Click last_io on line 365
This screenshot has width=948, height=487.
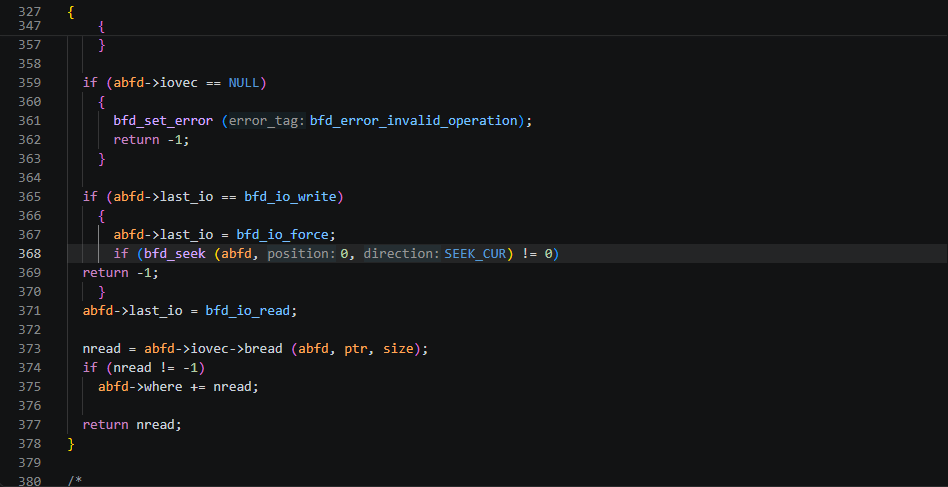pos(186,197)
